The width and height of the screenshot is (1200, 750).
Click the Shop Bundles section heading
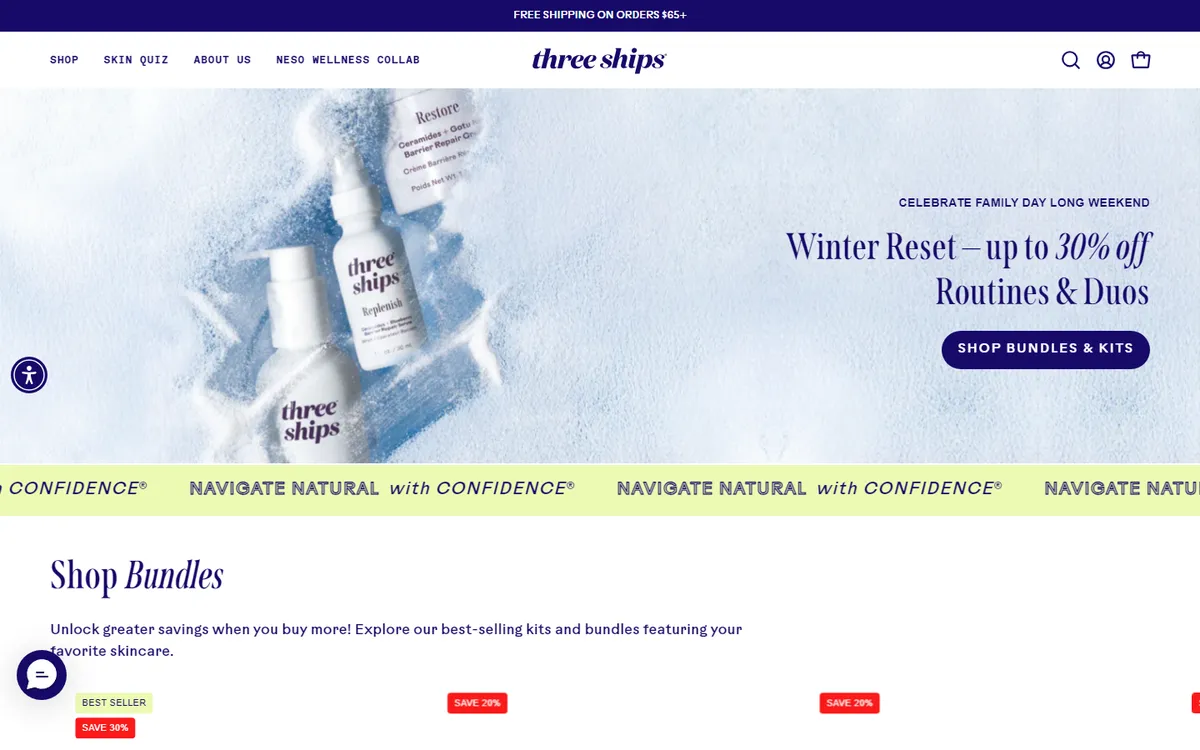click(x=137, y=575)
